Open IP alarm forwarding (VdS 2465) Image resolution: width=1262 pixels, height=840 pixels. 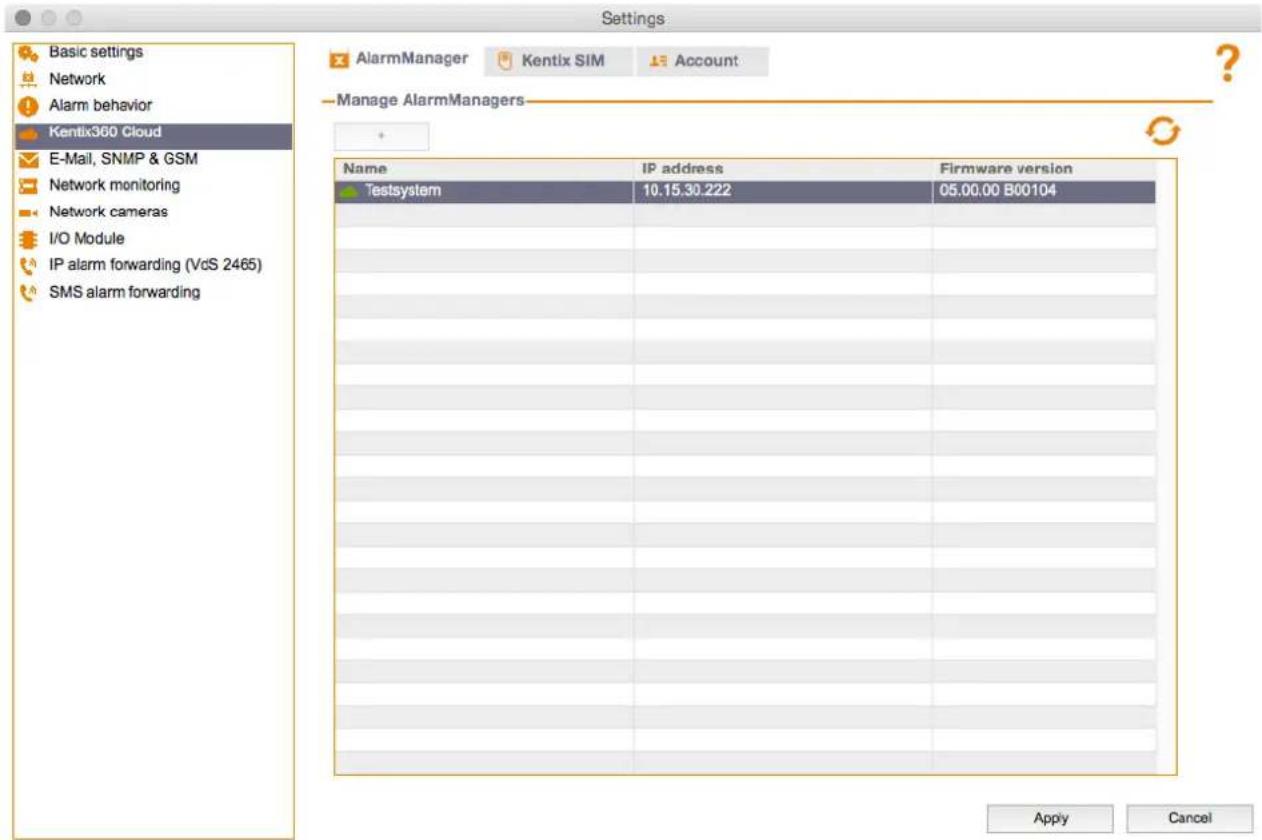155,265
